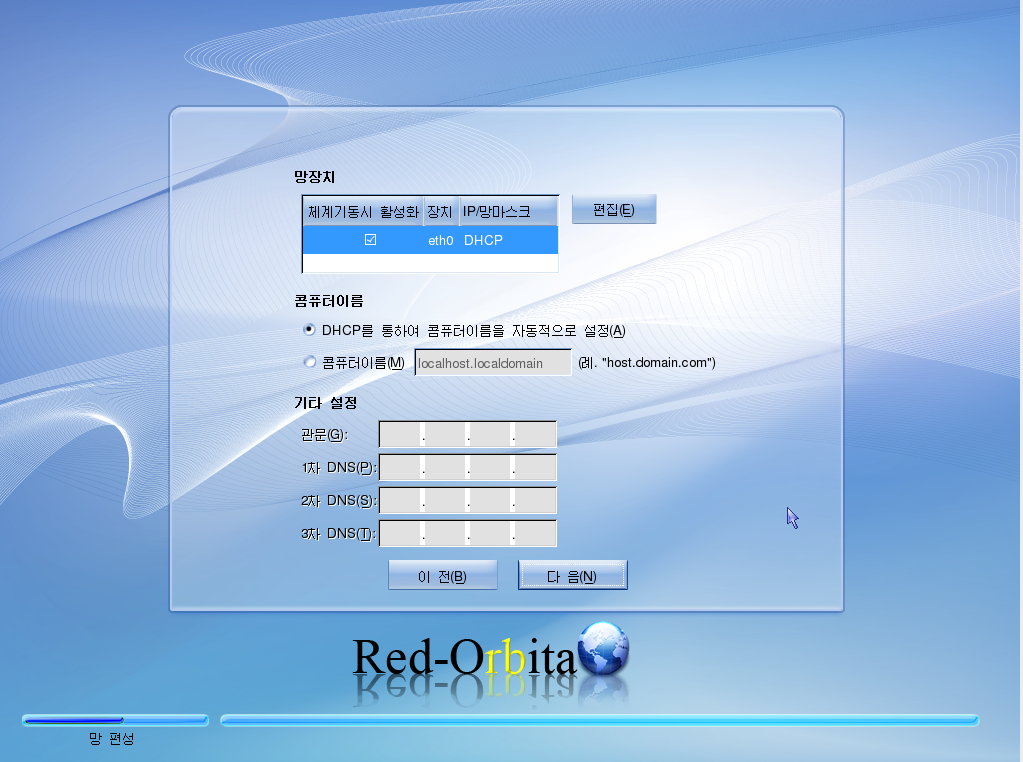1023x762 pixels.
Task: Click the first octet of 3차 DNS field
Action: [401, 534]
